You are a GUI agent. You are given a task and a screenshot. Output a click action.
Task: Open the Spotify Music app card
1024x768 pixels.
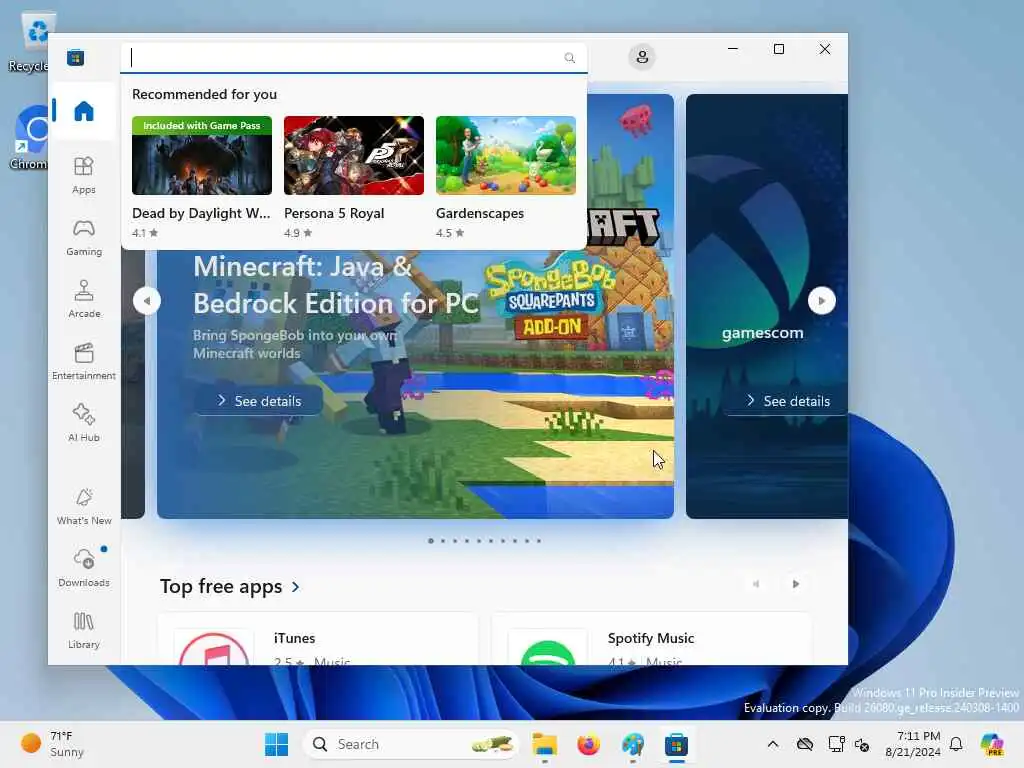(x=651, y=639)
